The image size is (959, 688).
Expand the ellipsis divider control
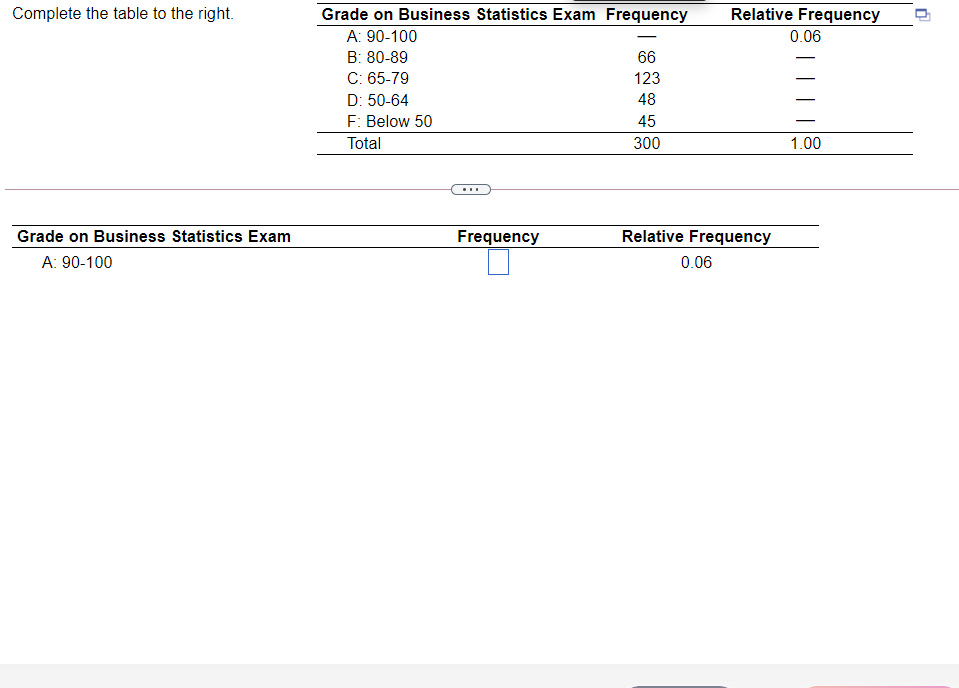coord(470,189)
